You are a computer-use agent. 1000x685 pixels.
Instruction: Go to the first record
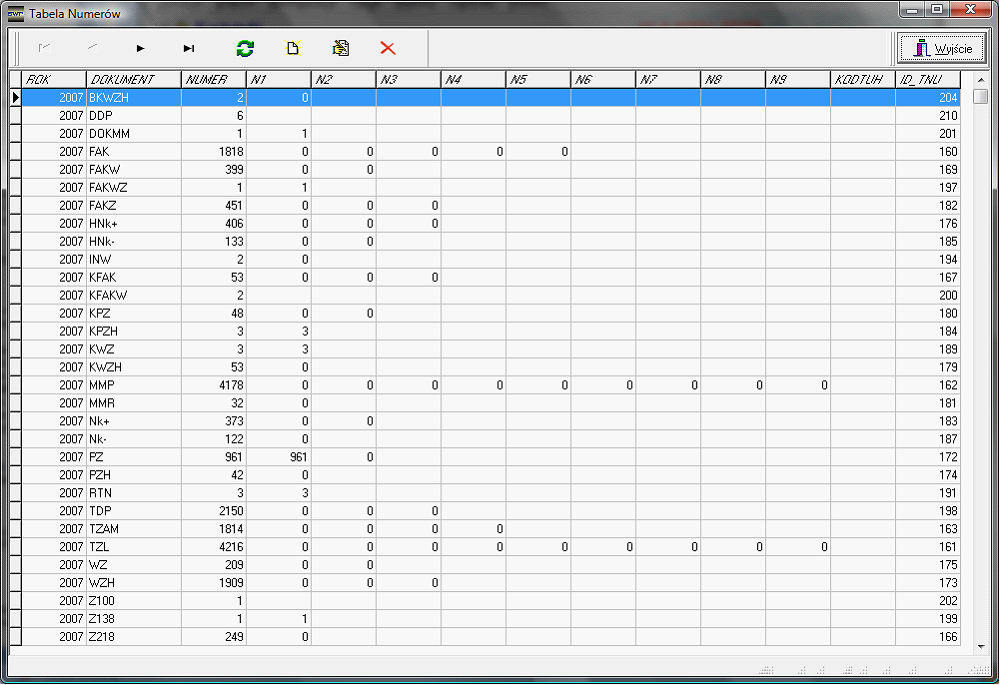point(44,48)
